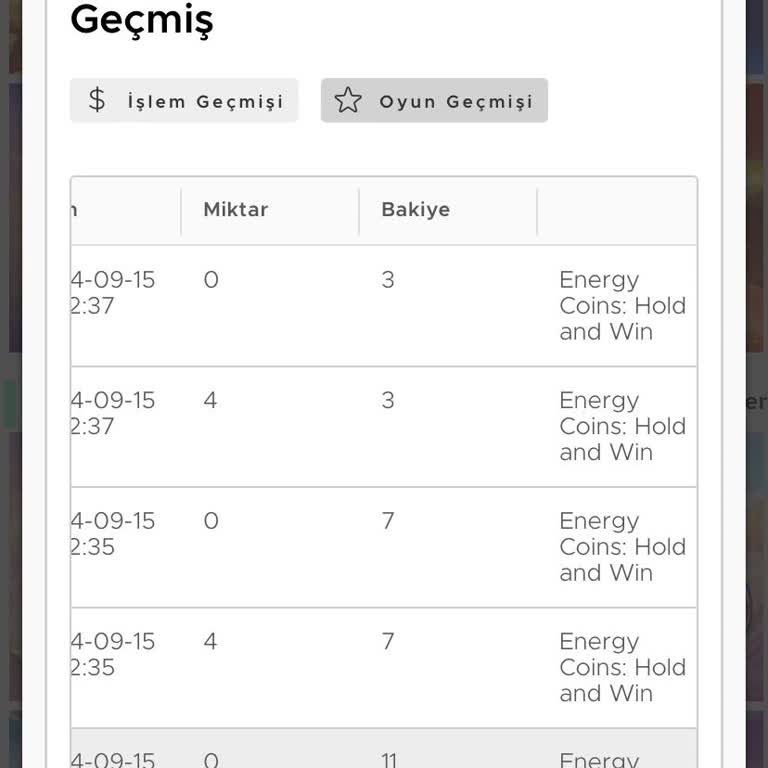
Task: Click the first row's balance value 3
Action: (388, 280)
